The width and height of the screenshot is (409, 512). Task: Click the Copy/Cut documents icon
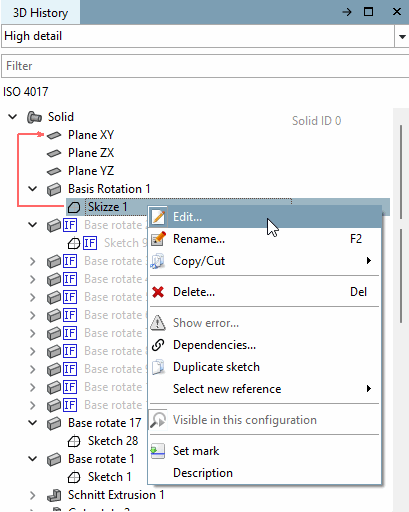coord(158,261)
